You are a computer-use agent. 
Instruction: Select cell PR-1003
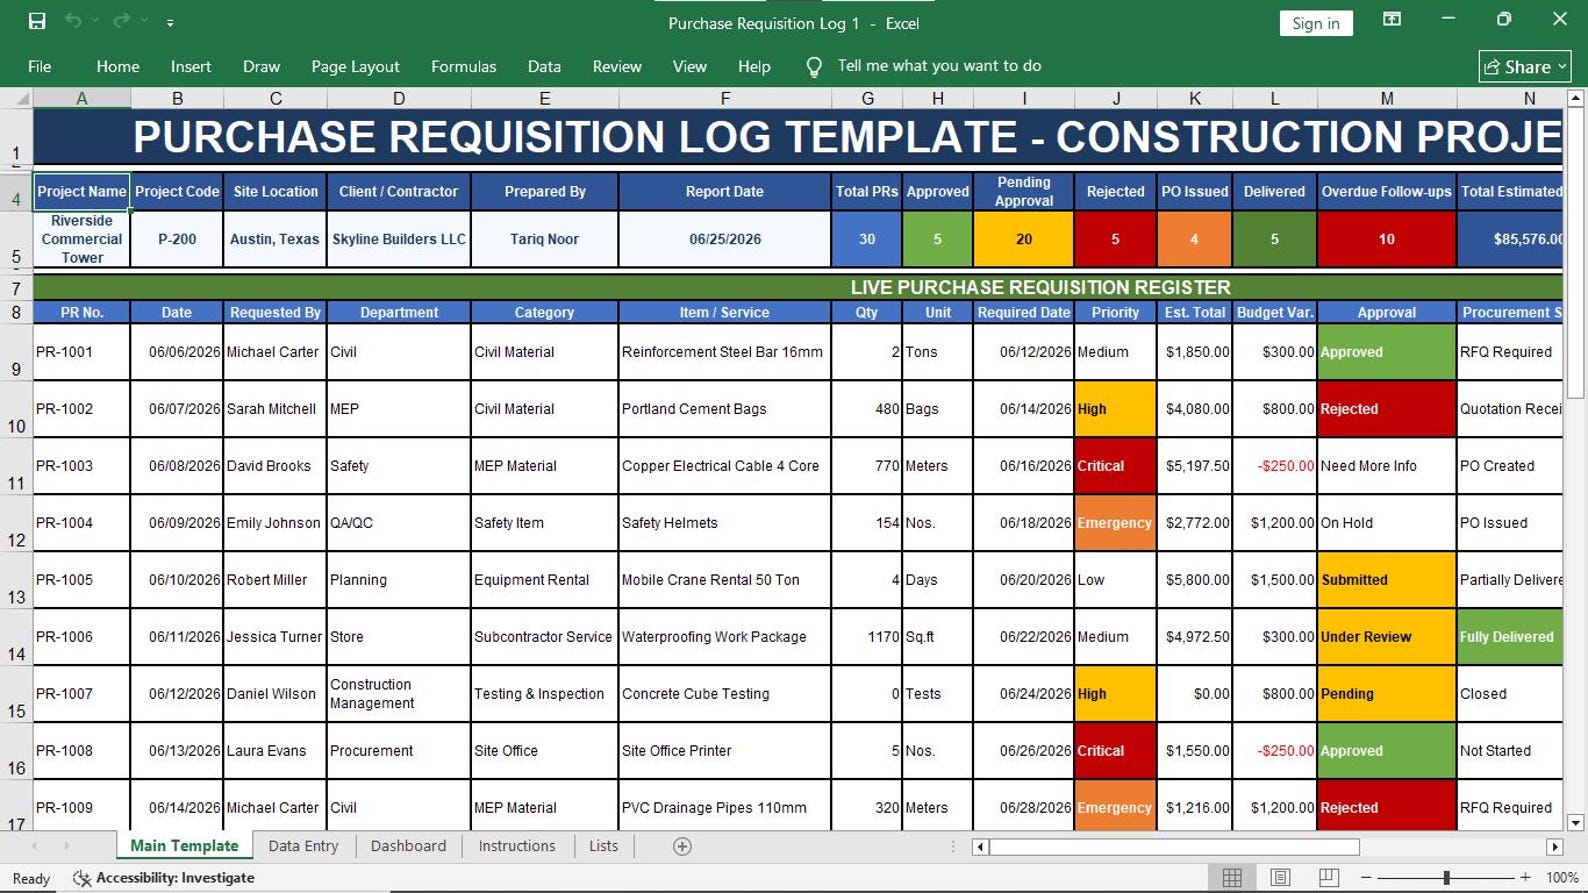[x=82, y=466]
